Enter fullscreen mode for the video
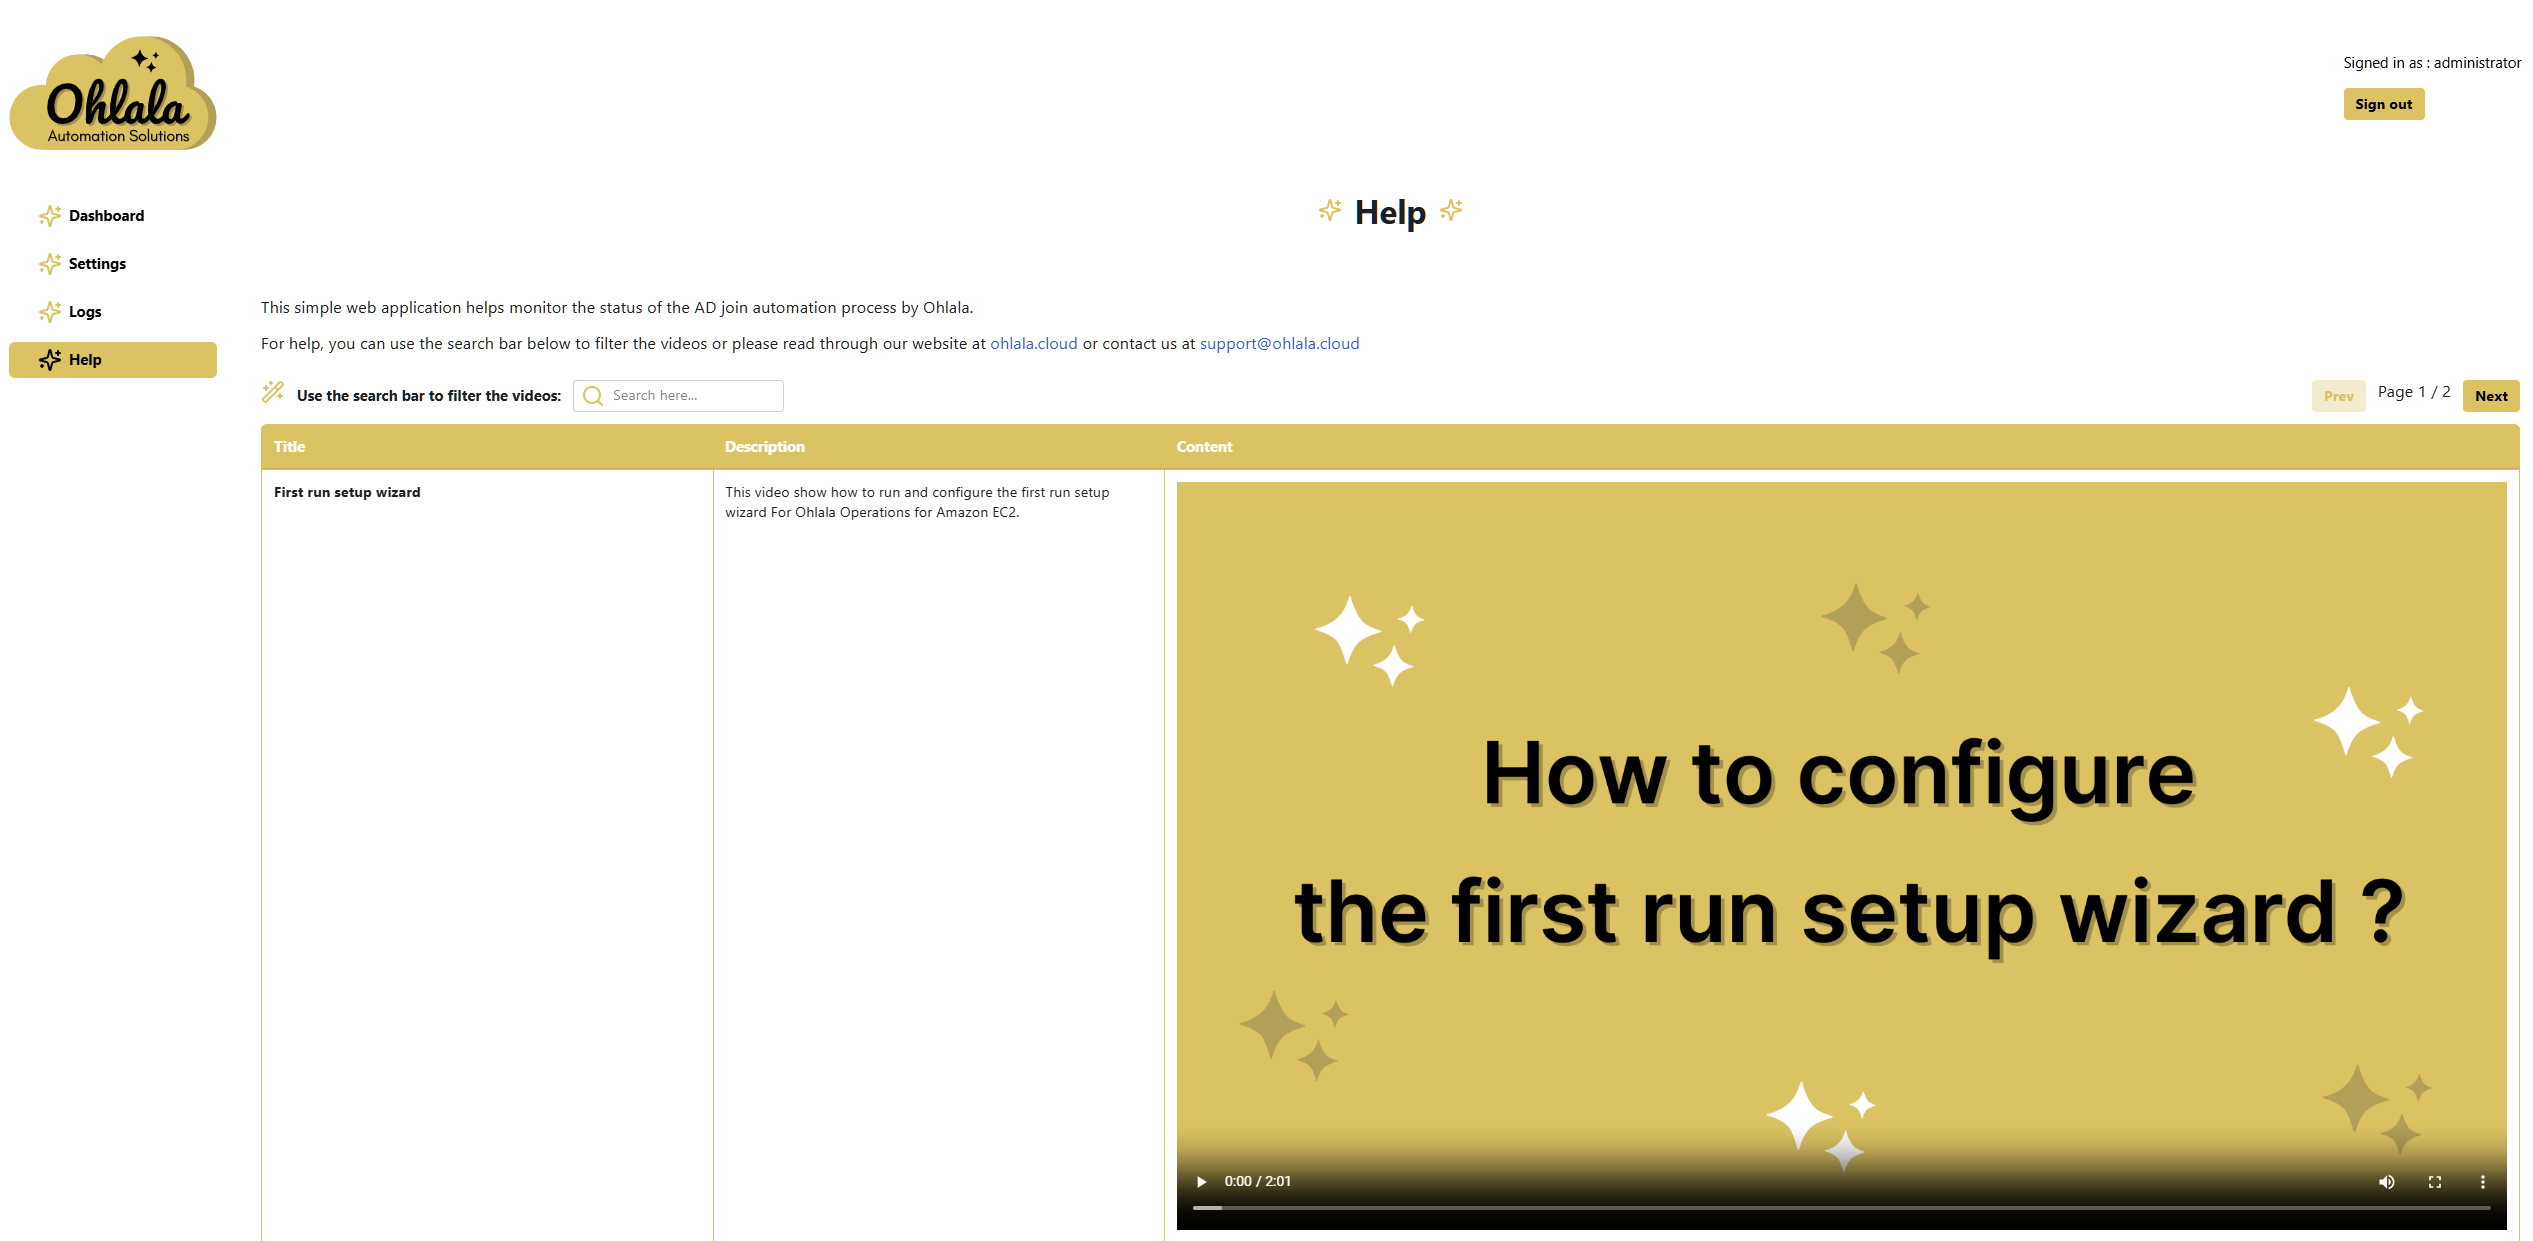 (x=2434, y=1182)
